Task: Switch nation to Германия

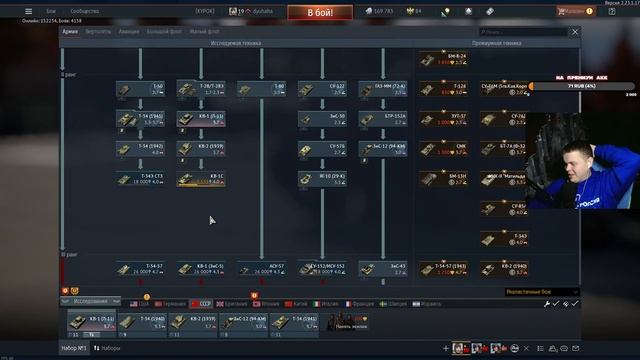Action: pyautogui.click(x=170, y=304)
